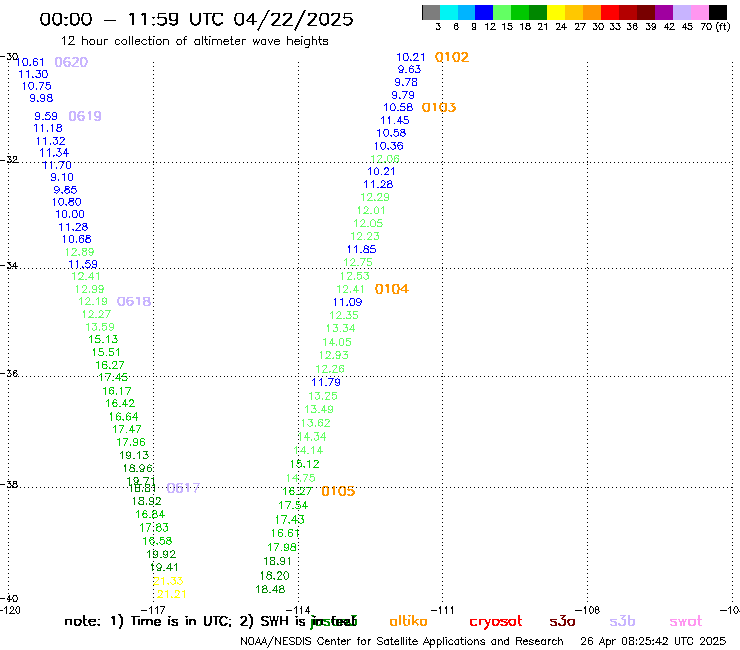Click wave height value 13.62
740x650 pixels.
click(x=315, y=423)
